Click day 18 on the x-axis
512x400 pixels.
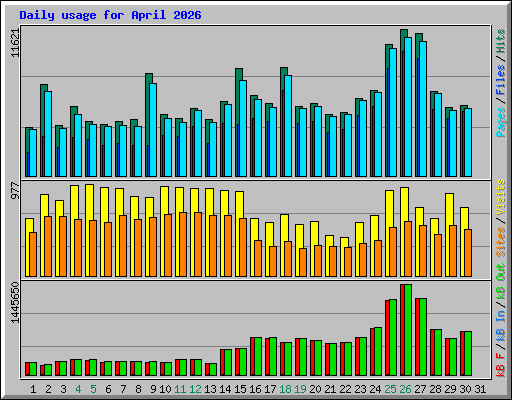(x=285, y=389)
